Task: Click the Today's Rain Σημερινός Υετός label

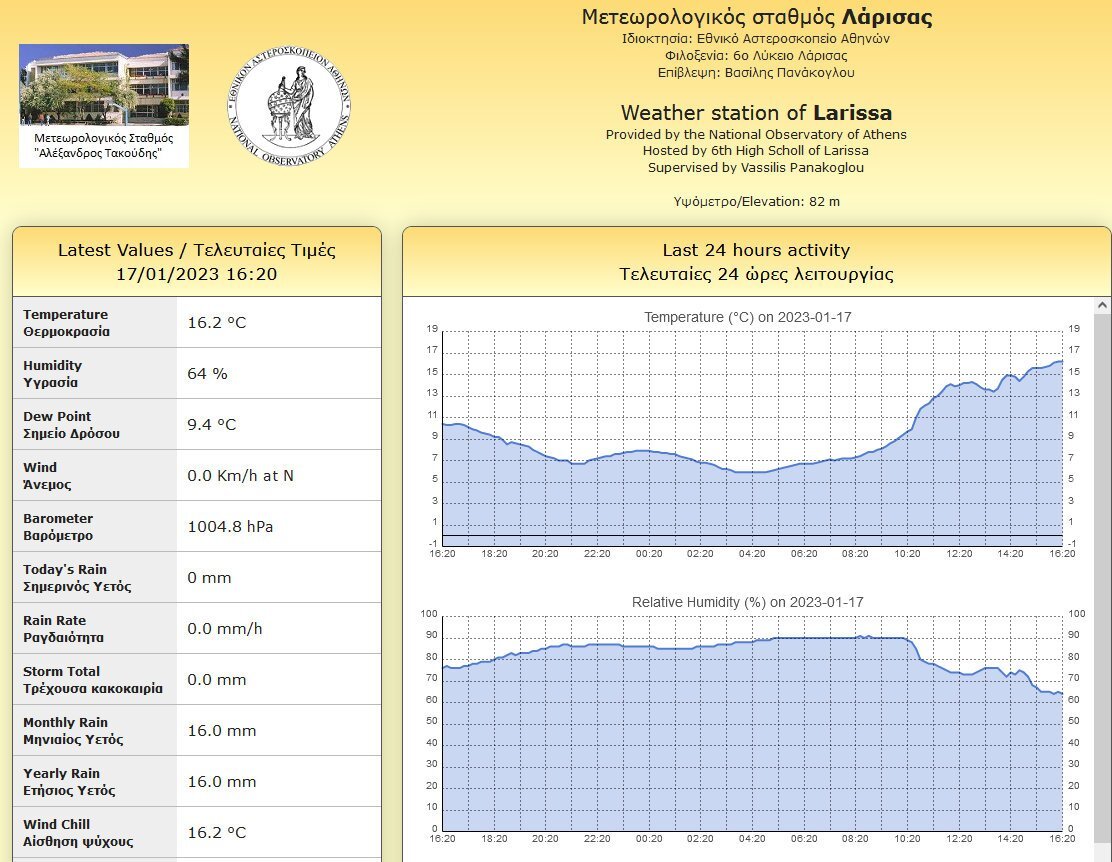Action: click(x=77, y=578)
